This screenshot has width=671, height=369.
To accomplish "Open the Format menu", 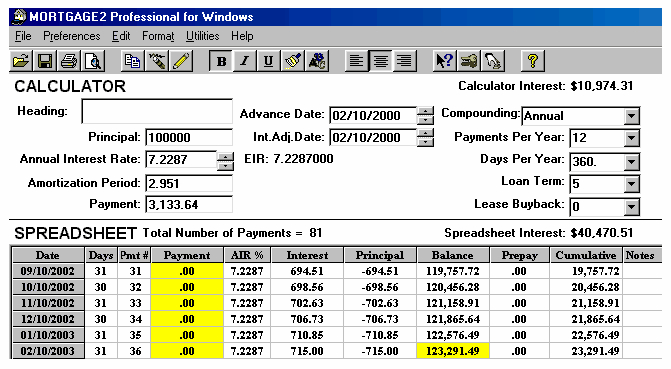I will coord(158,36).
